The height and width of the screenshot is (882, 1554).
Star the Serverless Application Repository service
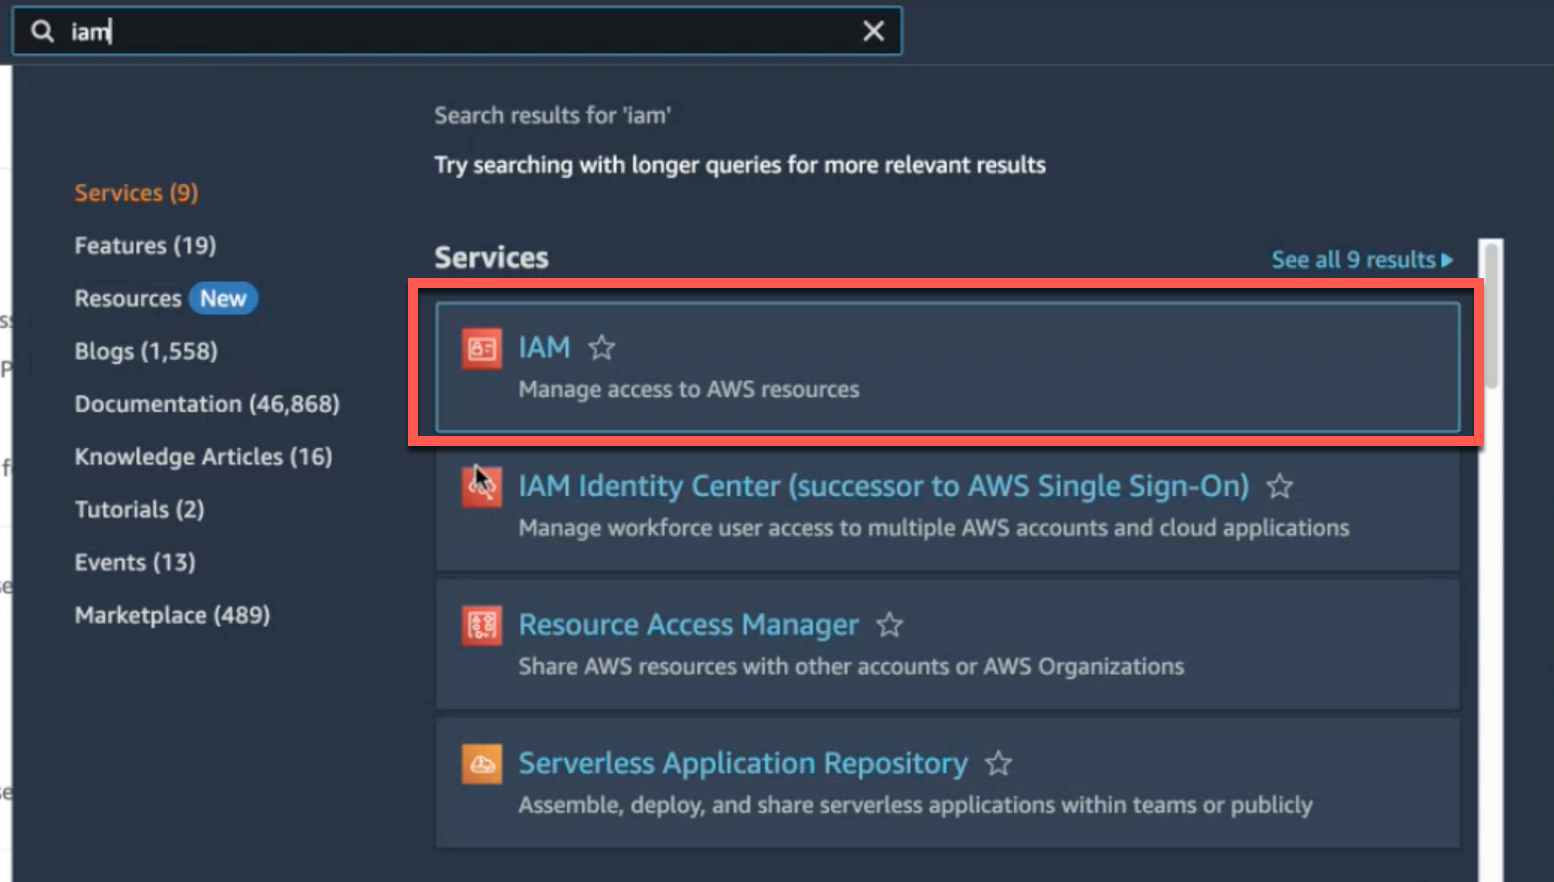coord(998,765)
